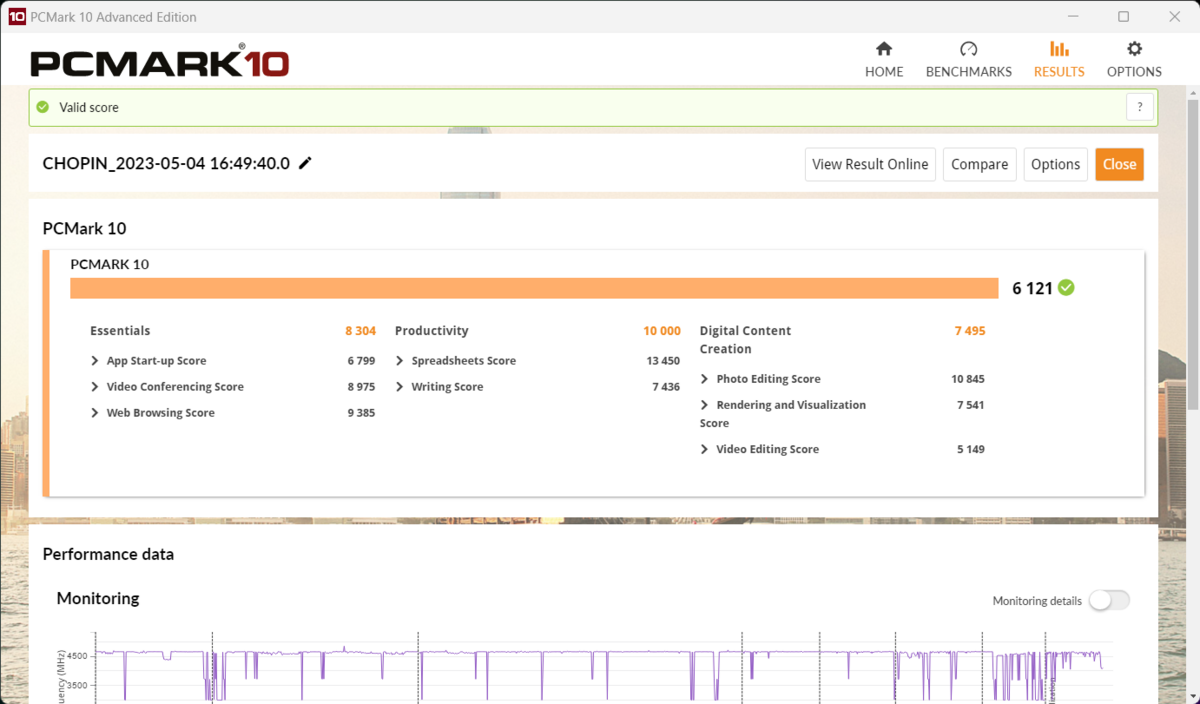The height and width of the screenshot is (704, 1200).
Task: Click the Video Conferencing value 8 975
Action: pyautogui.click(x=361, y=387)
